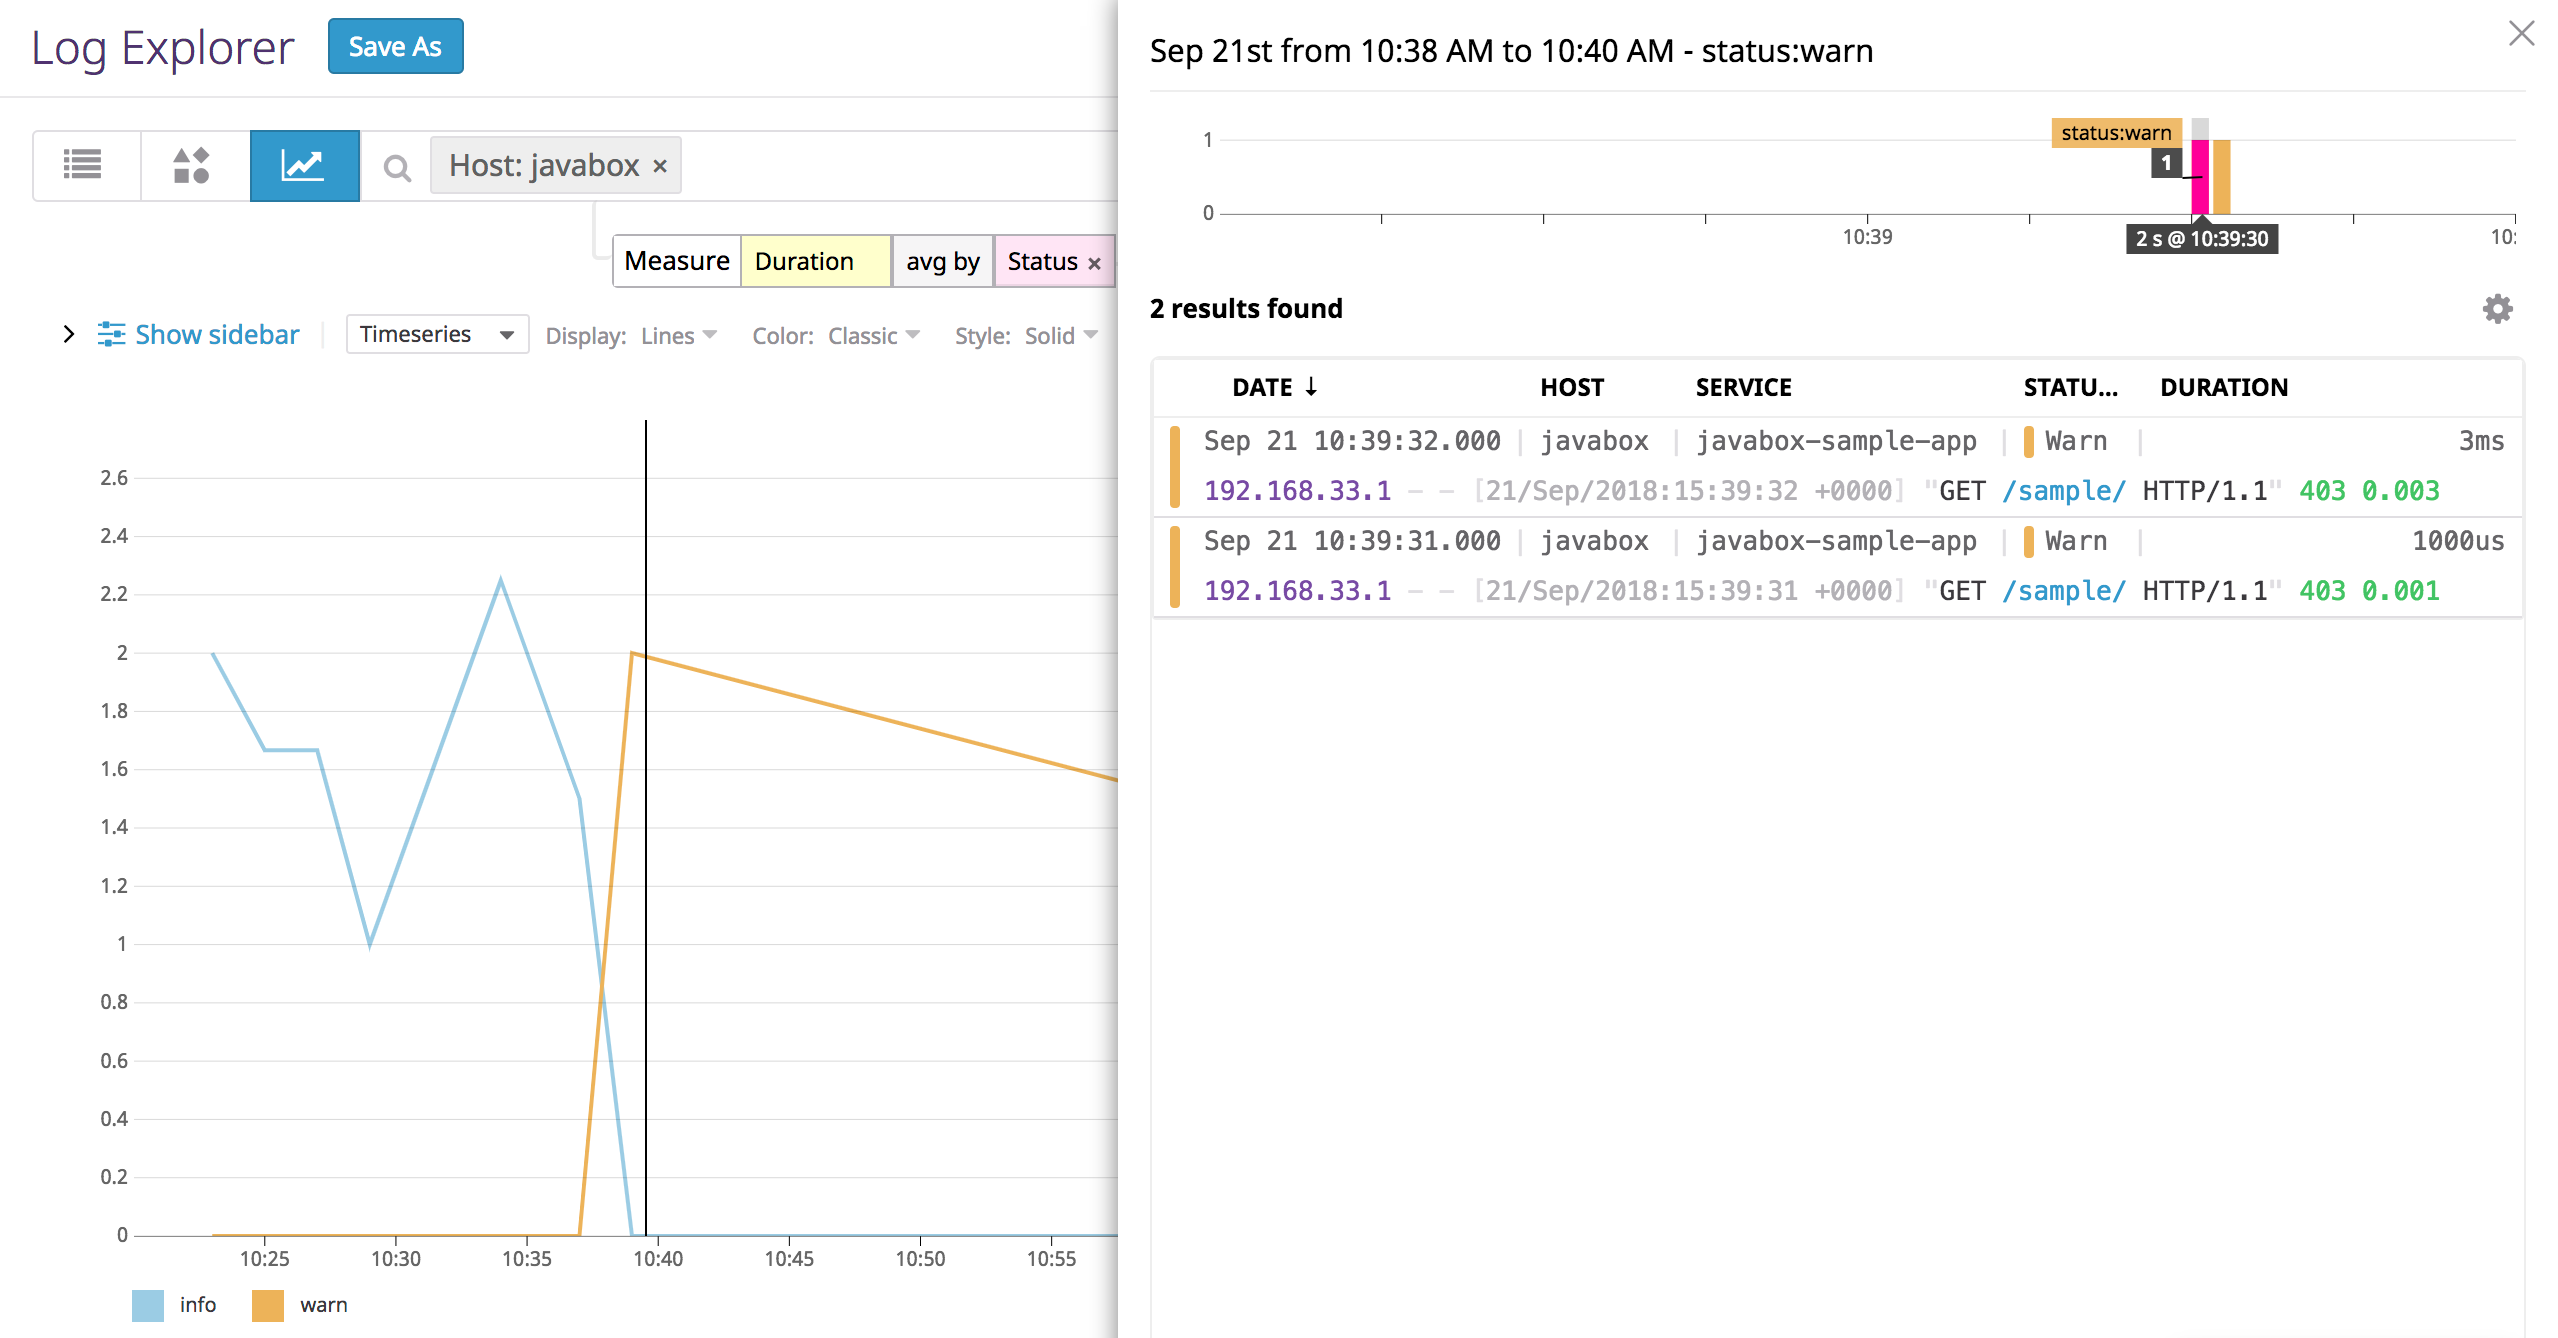The height and width of the screenshot is (1338, 2558).
Task: Click the search magnifier icon
Action: pyautogui.click(x=397, y=167)
